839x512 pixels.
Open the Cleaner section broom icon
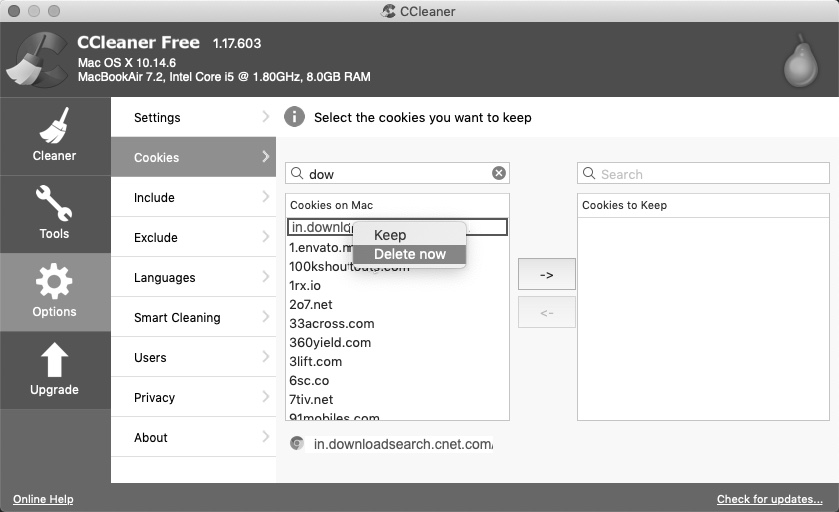(x=54, y=126)
